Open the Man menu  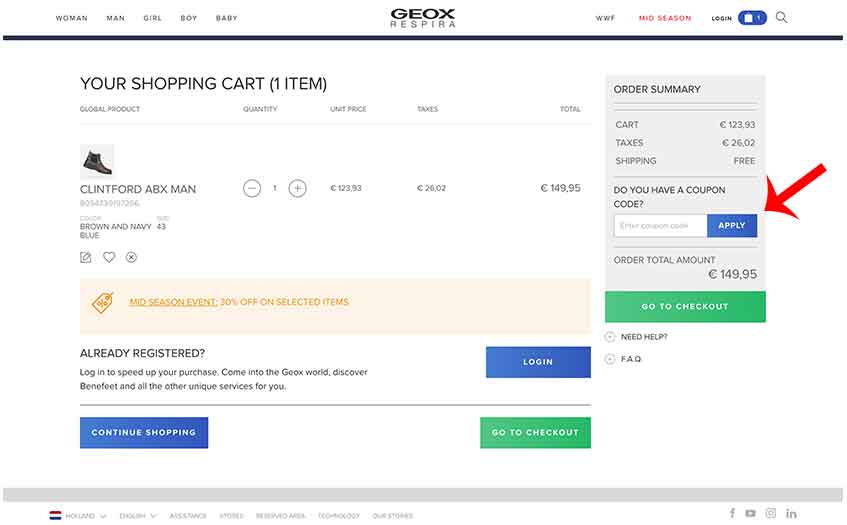click(116, 18)
